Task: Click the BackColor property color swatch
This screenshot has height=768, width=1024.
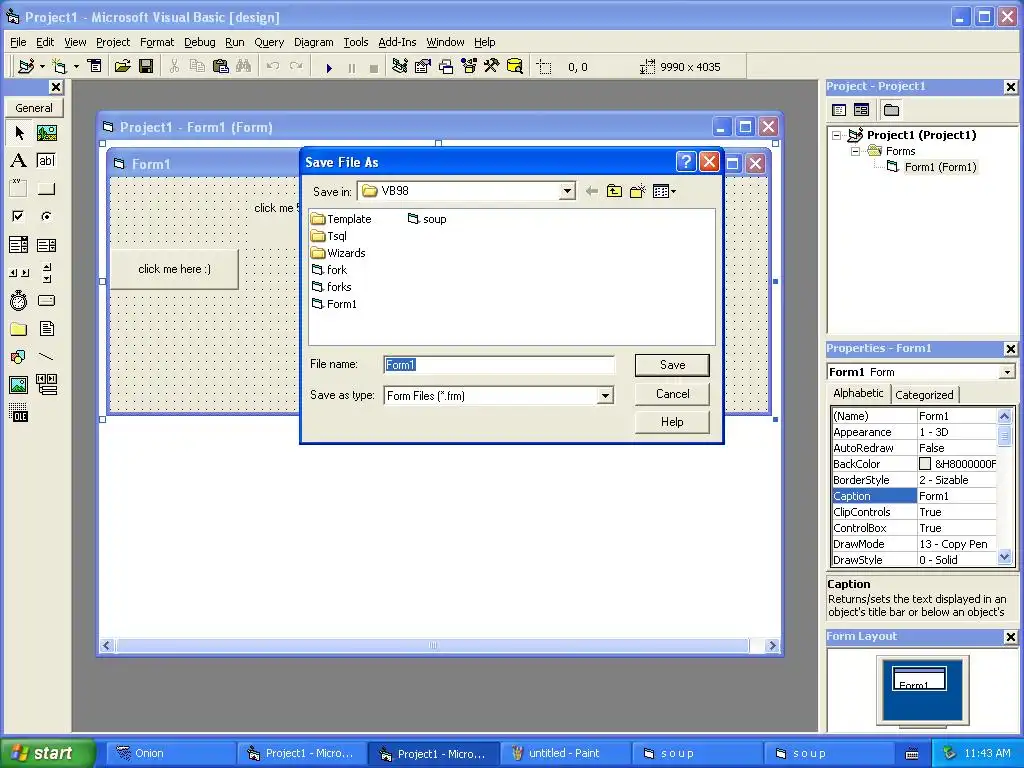Action: pos(925,464)
